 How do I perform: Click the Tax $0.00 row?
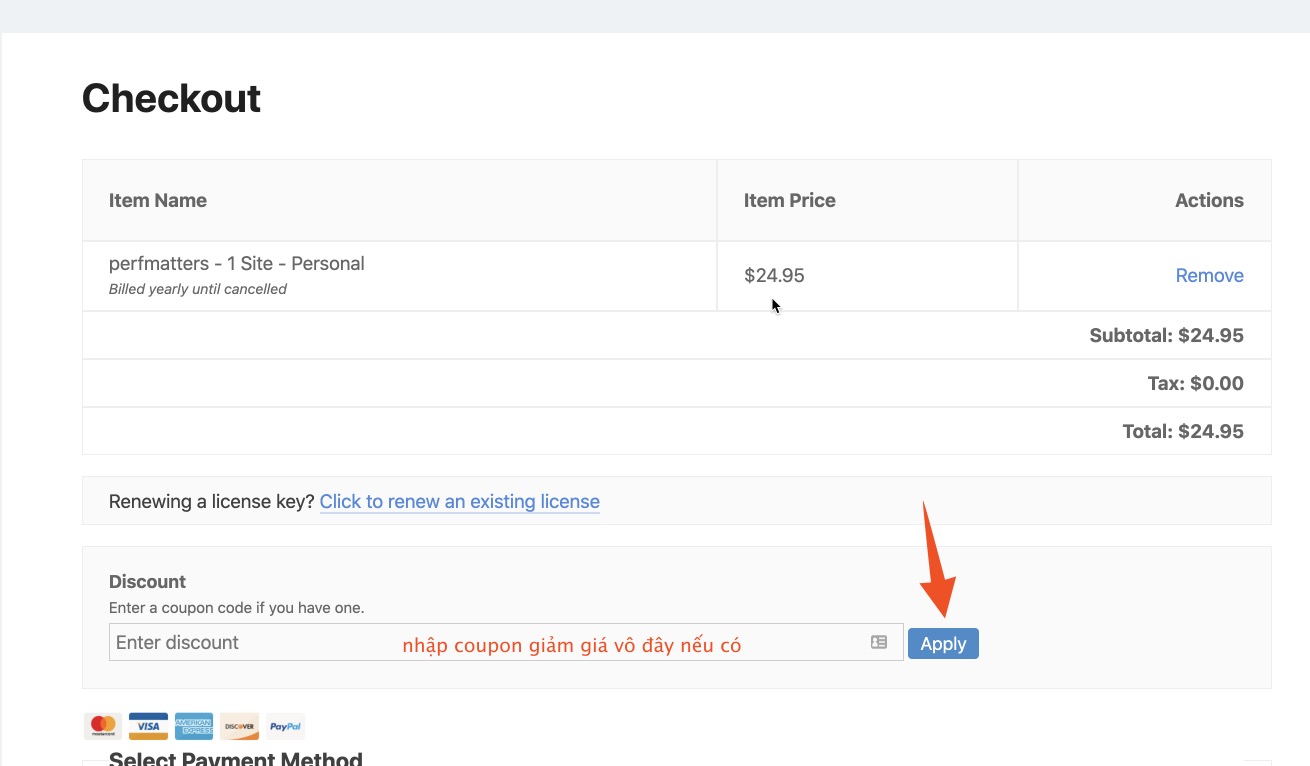pyautogui.click(x=1195, y=384)
